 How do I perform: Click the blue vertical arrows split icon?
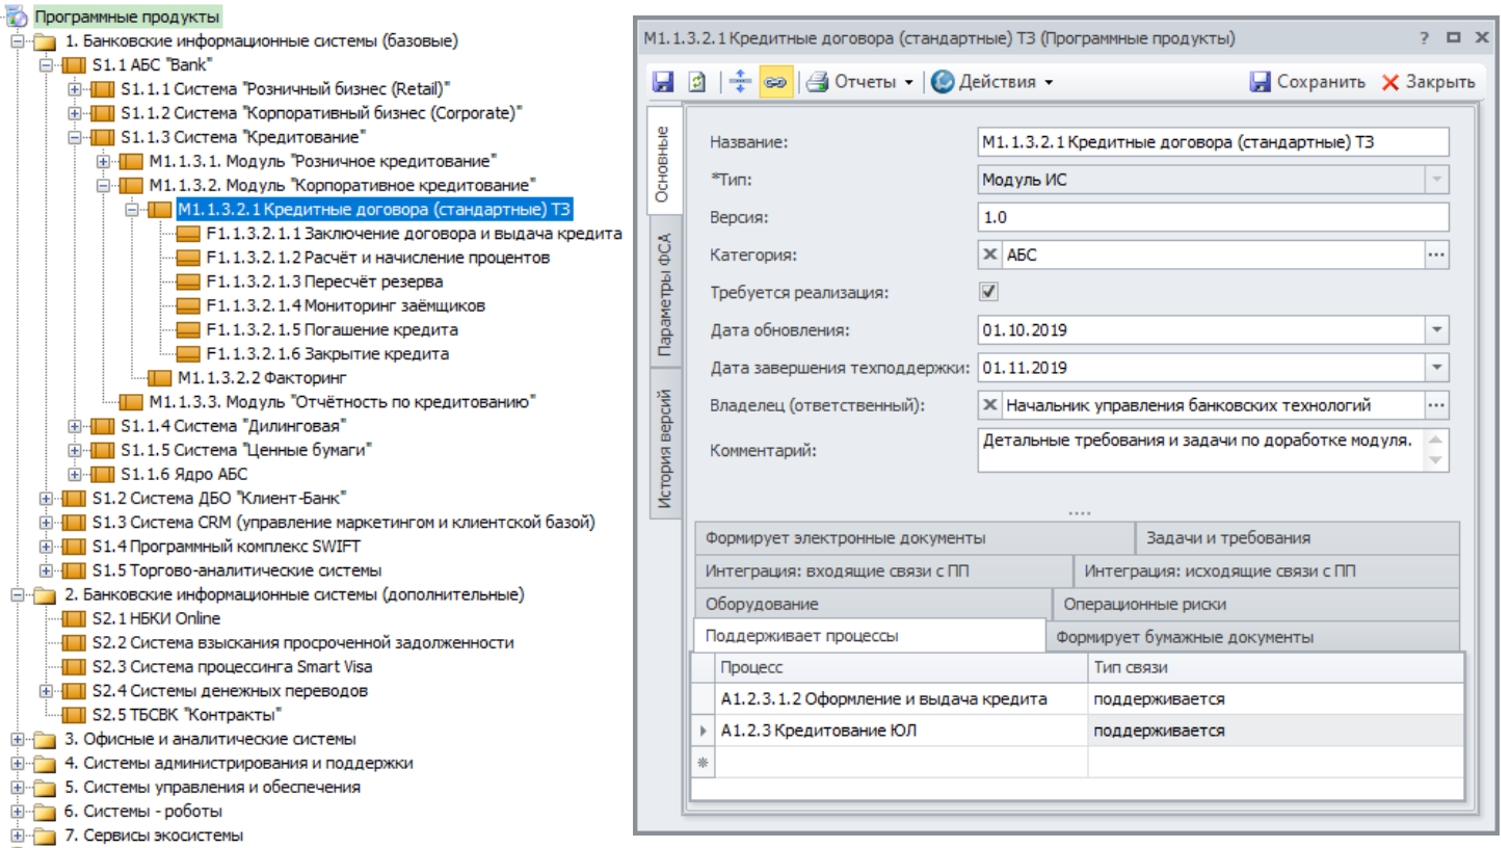click(740, 82)
